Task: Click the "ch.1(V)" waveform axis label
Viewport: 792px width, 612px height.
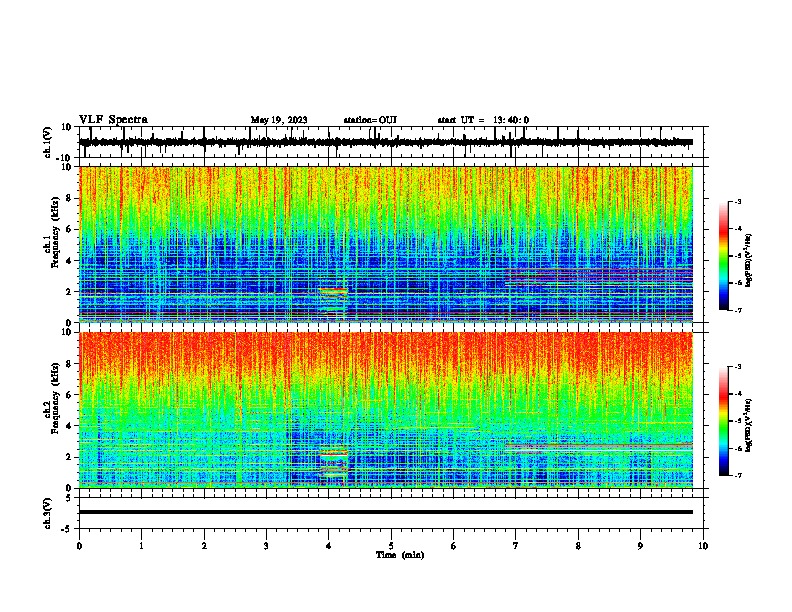Action: (x=48, y=142)
